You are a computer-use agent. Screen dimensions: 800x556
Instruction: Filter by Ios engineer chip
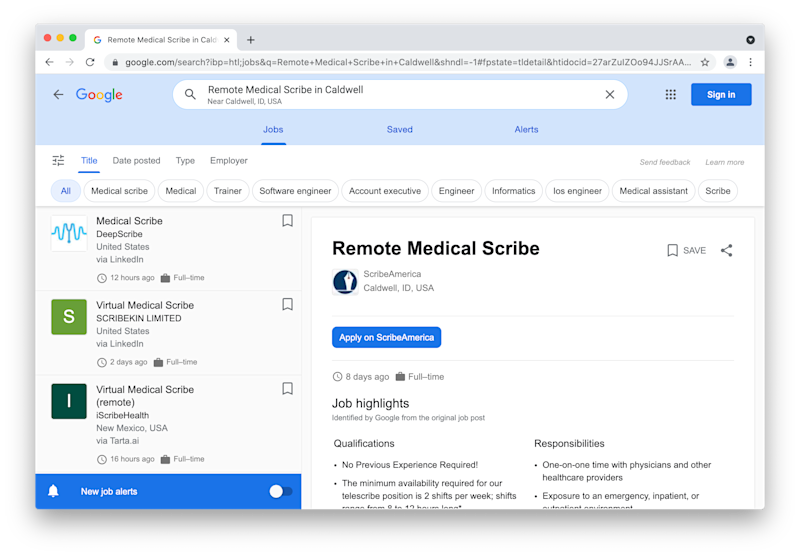[577, 191]
